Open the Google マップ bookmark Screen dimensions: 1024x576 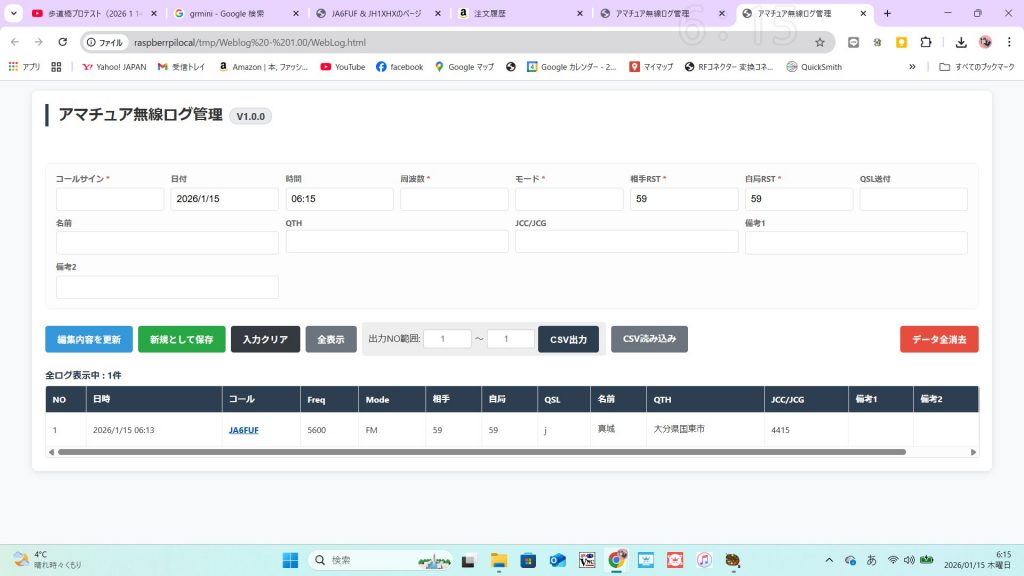click(x=464, y=67)
